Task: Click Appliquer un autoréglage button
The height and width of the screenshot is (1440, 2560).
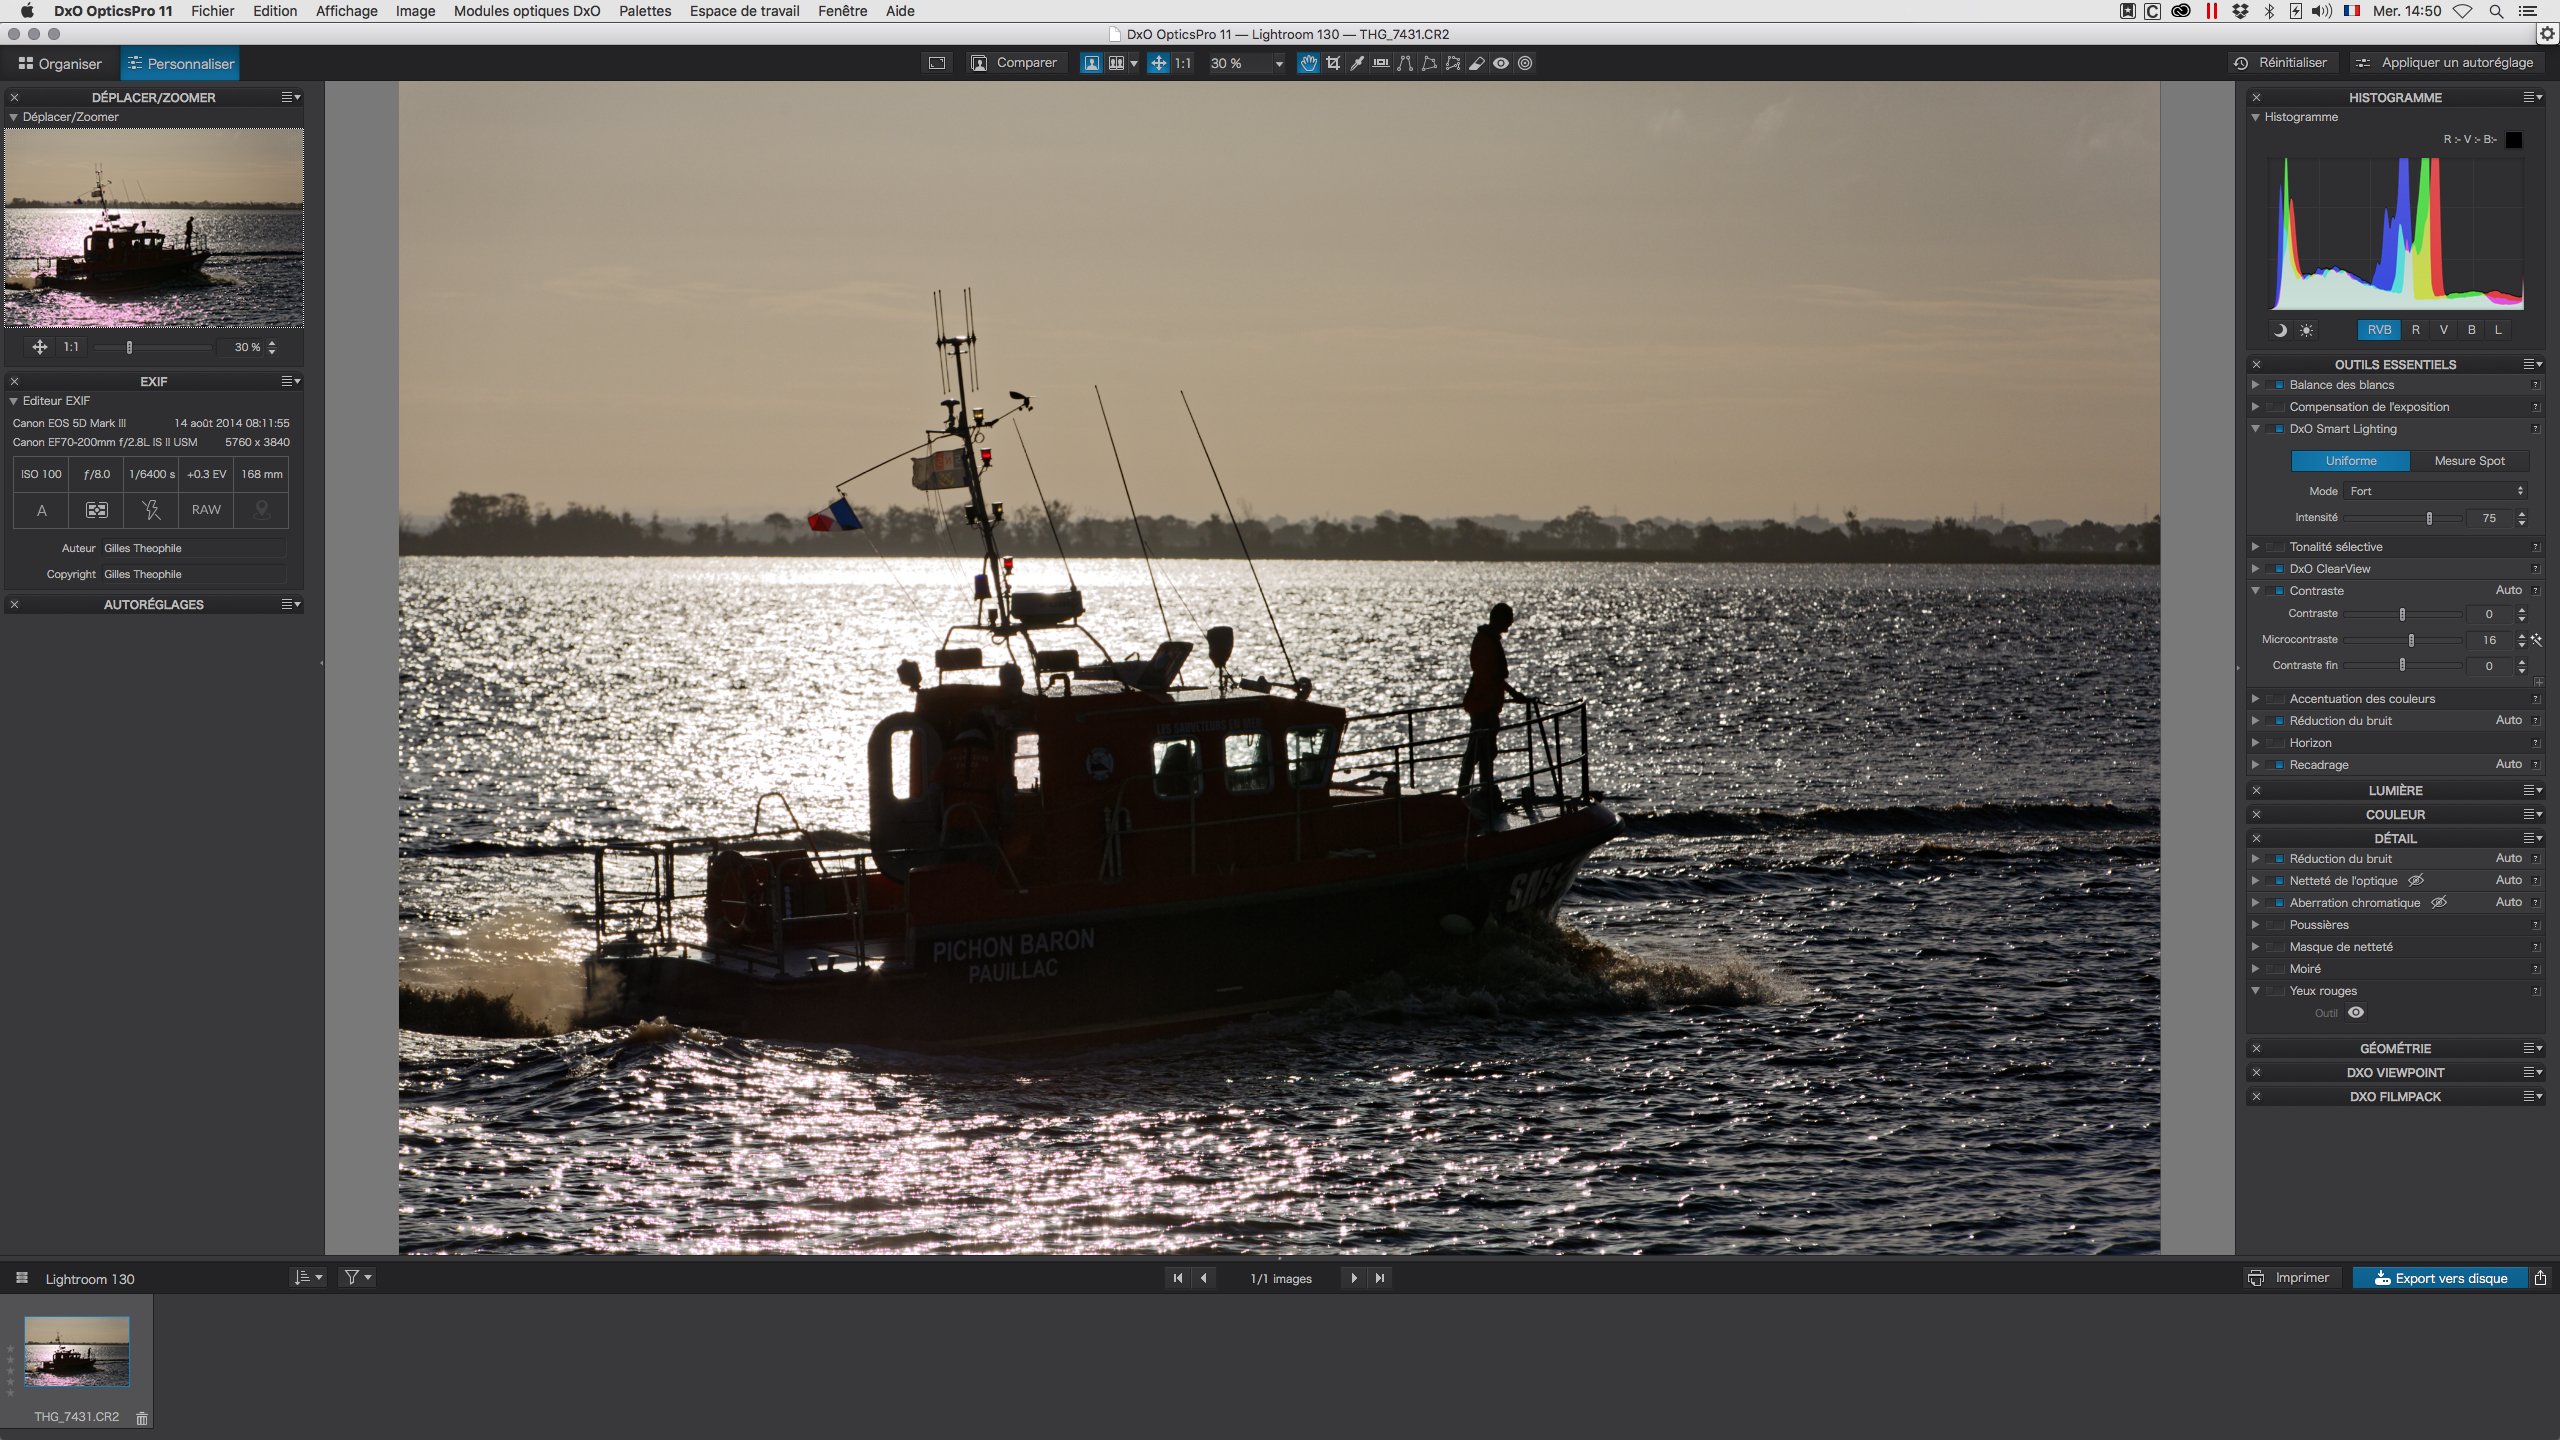Action: (2448, 63)
